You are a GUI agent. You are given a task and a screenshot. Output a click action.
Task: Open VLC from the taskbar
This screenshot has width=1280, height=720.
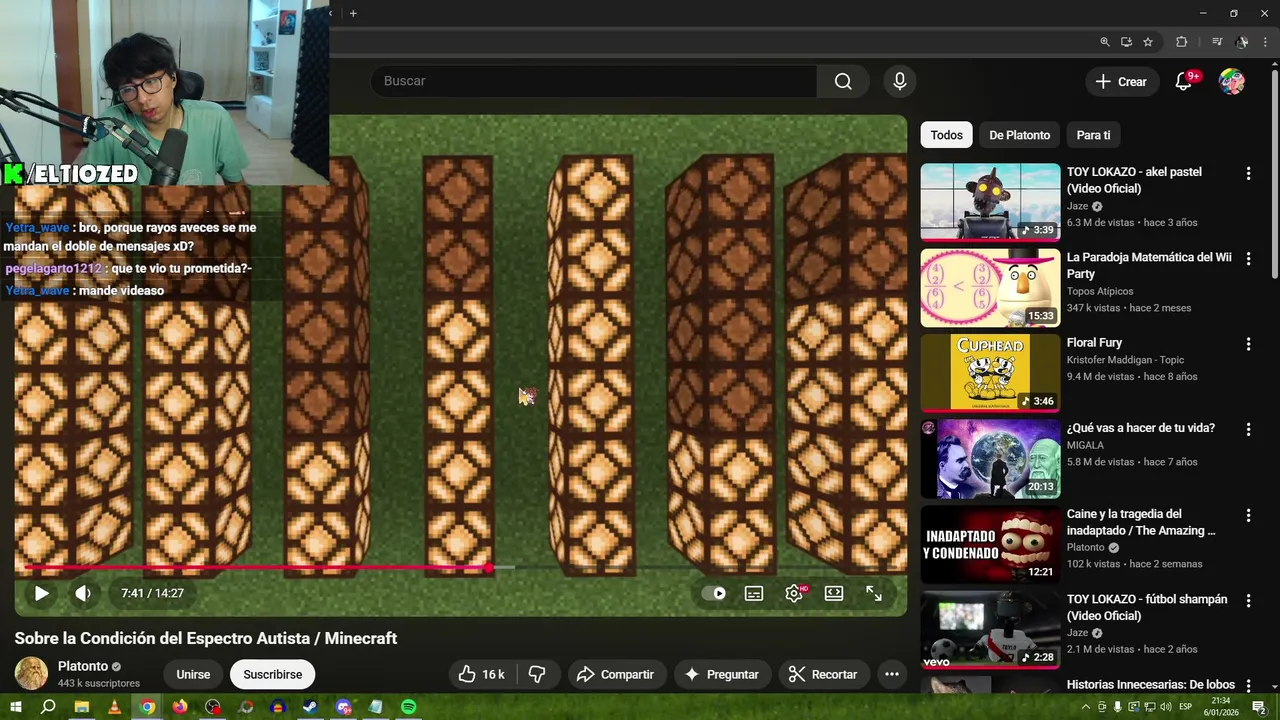114,707
